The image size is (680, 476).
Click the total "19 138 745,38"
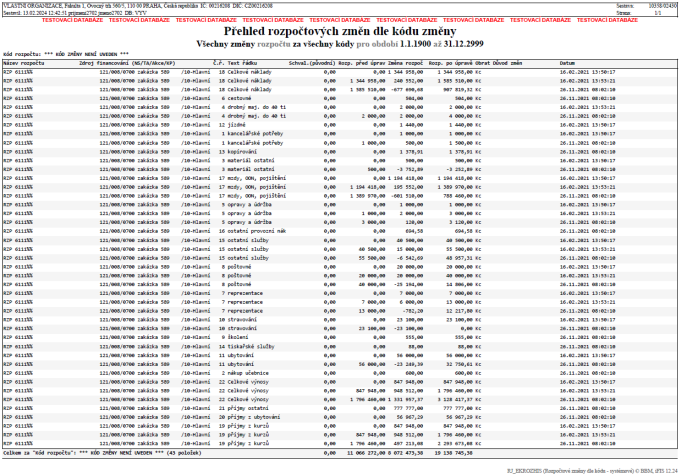(453, 453)
